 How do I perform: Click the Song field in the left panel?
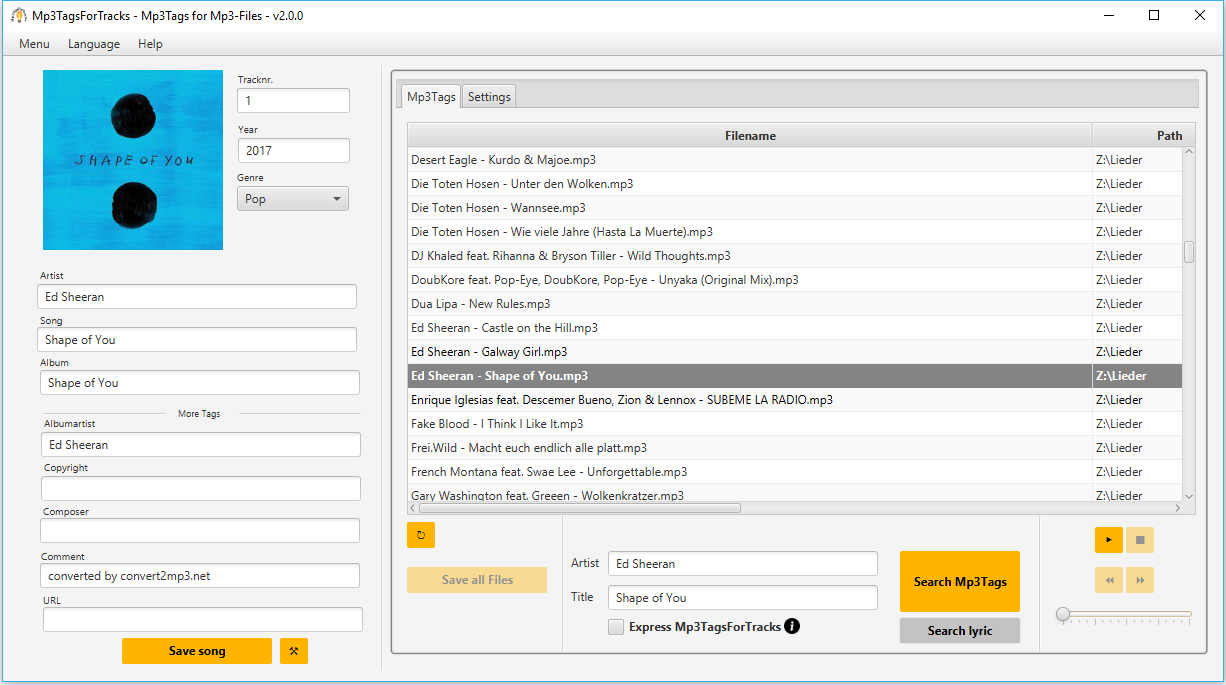(x=197, y=340)
